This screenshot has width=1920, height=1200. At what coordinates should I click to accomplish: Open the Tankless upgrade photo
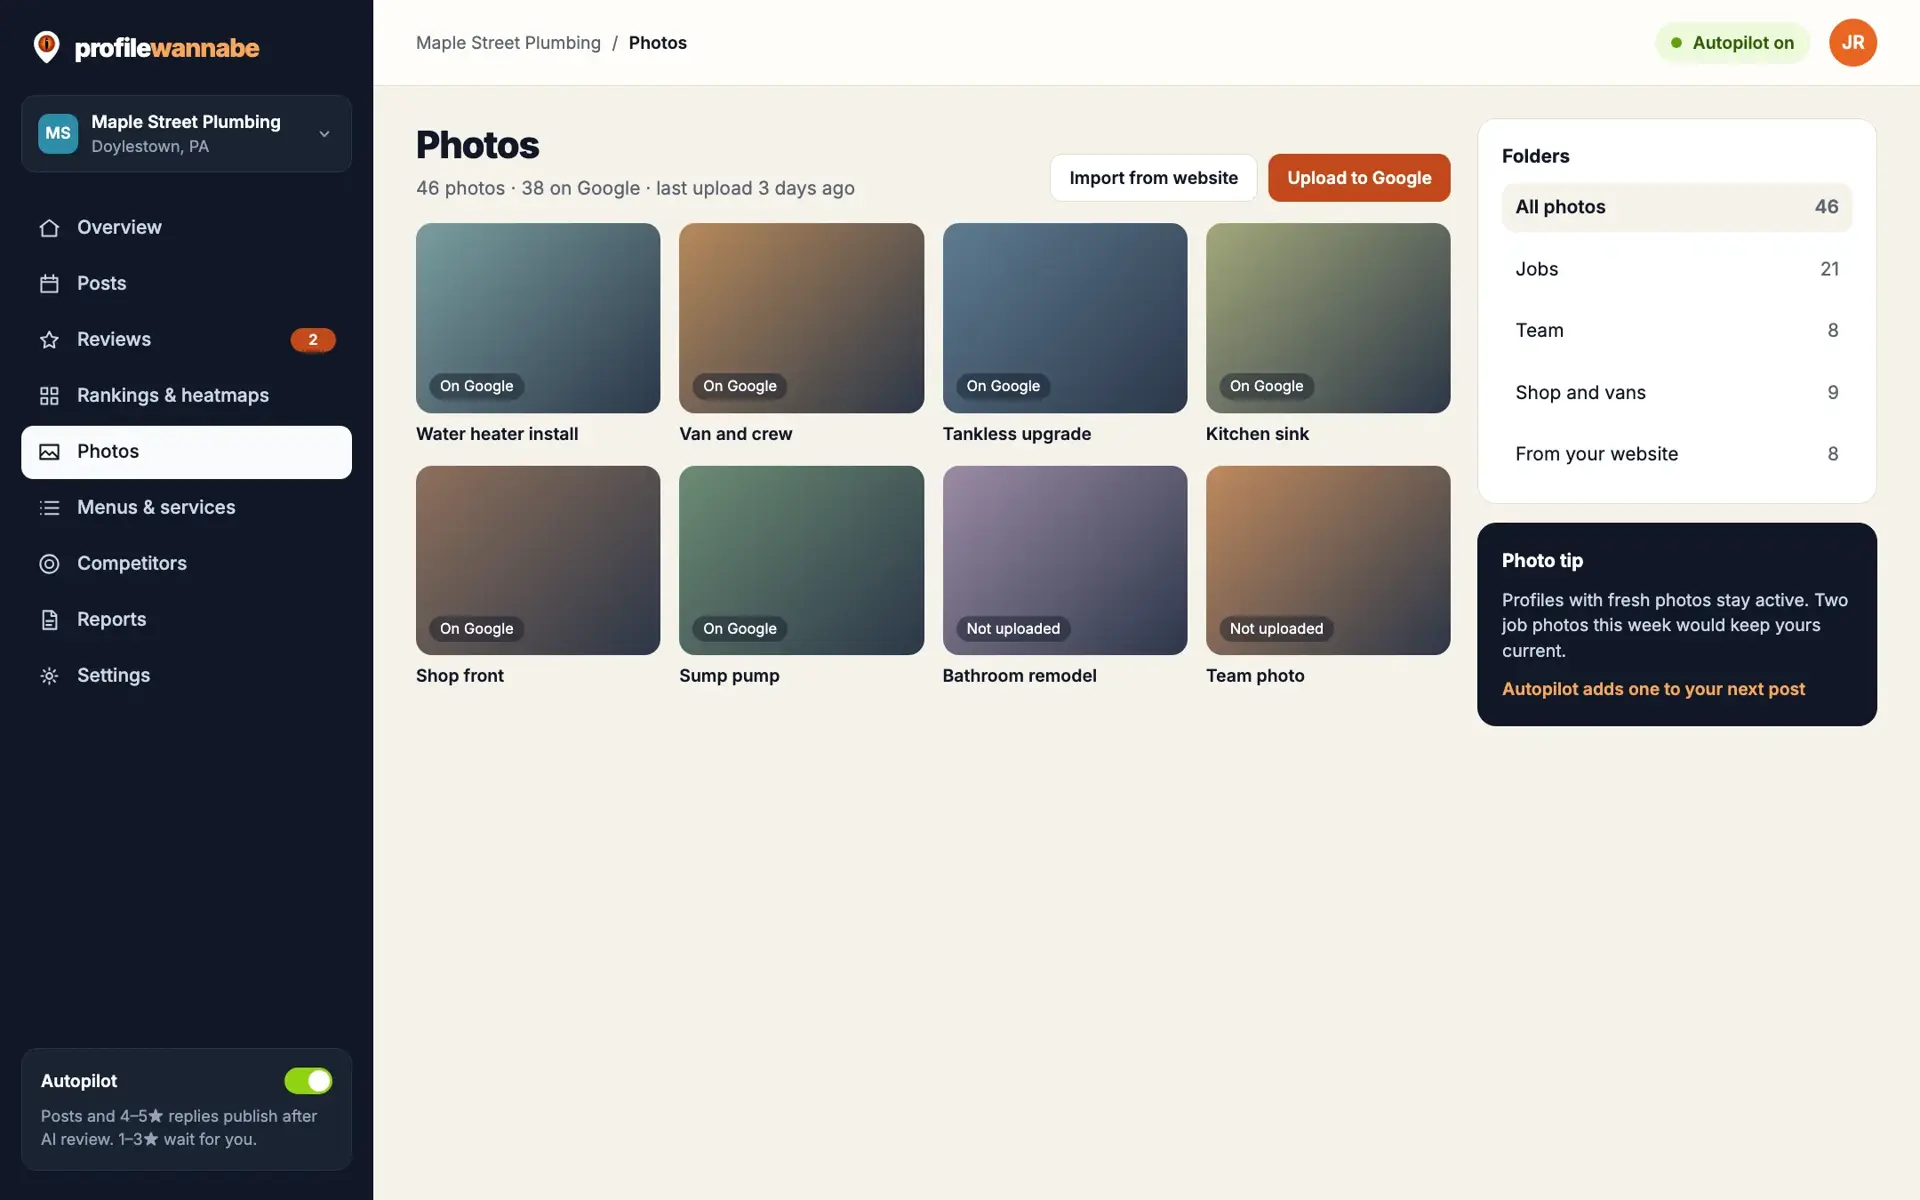[1065, 318]
